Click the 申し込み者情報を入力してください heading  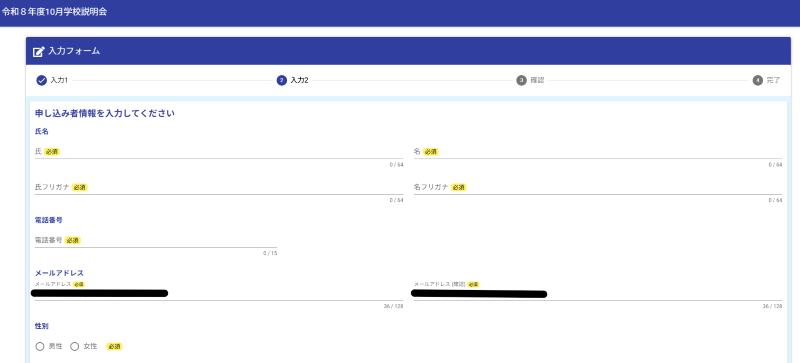[105, 113]
